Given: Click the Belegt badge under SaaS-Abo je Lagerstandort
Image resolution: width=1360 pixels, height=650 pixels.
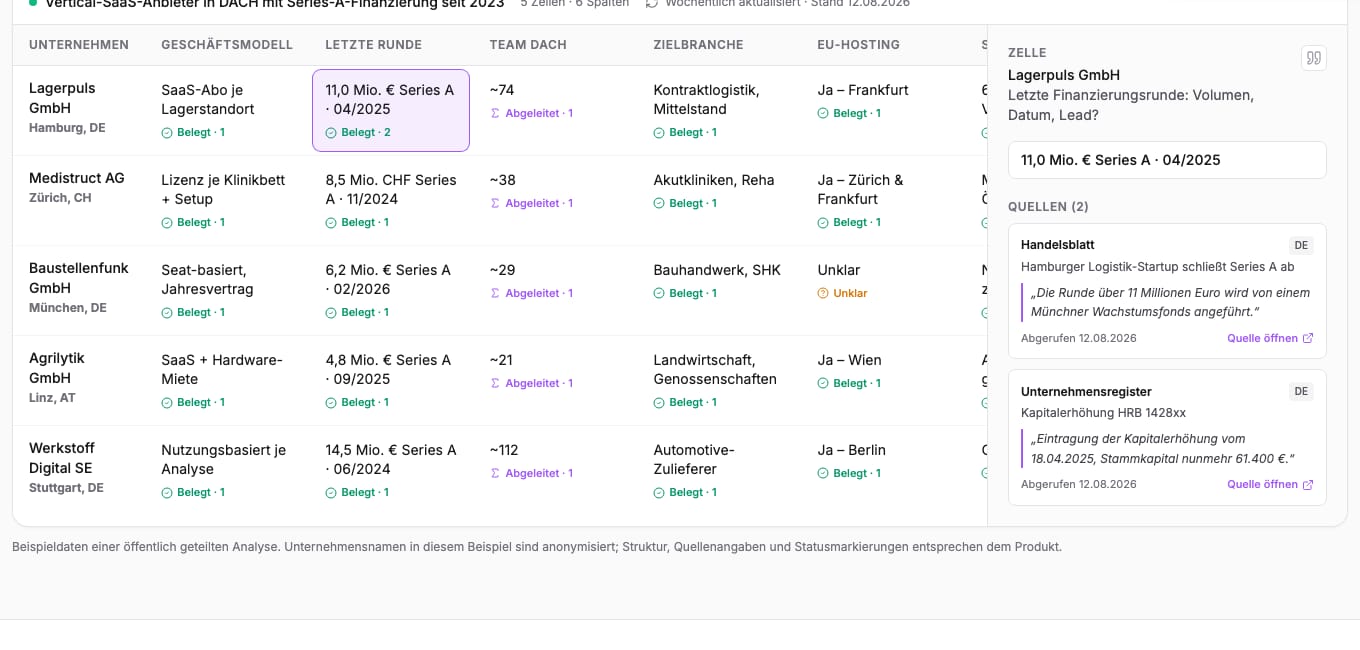Looking at the screenshot, I should 193,132.
